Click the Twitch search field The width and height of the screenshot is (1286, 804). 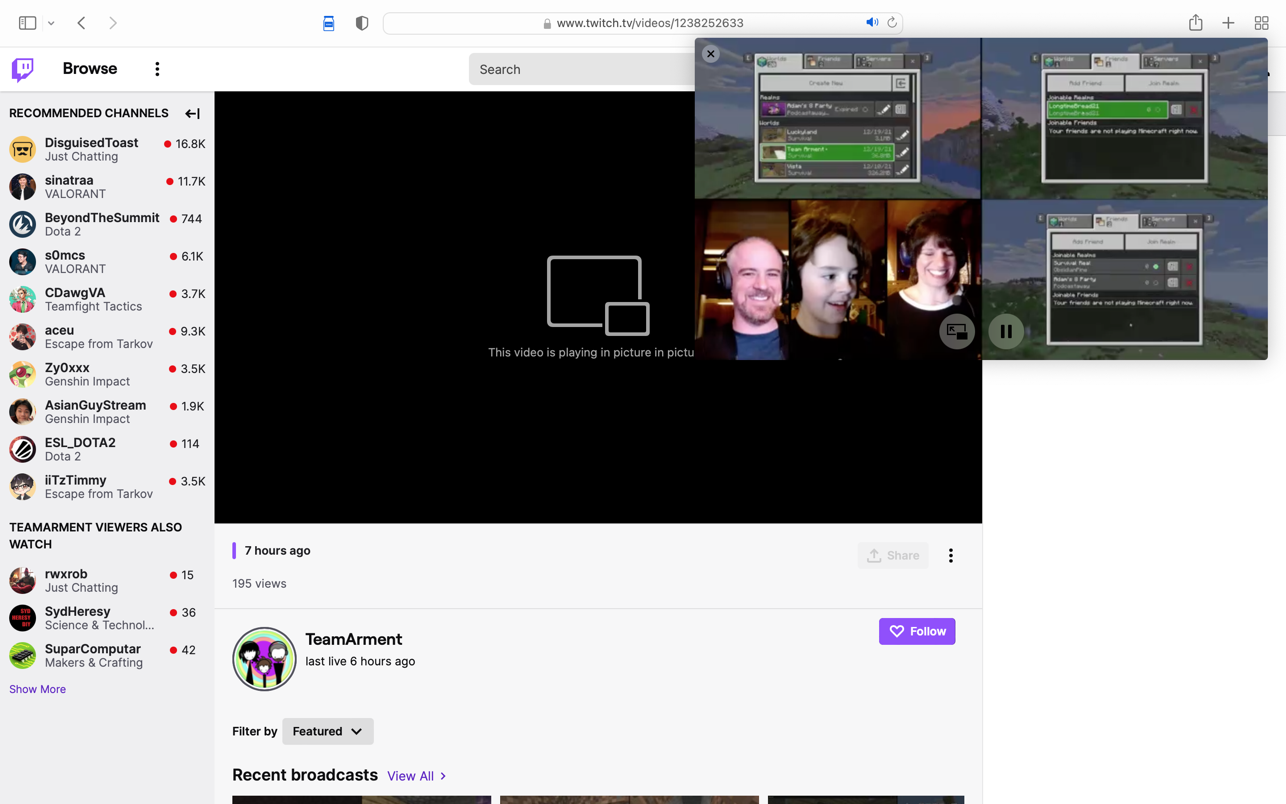(580, 69)
